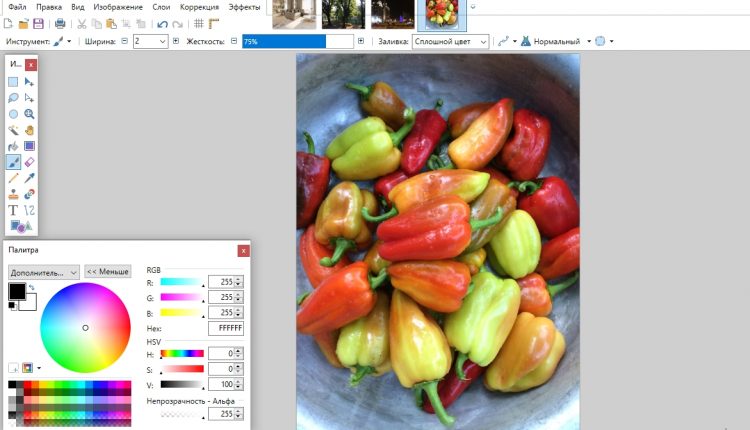Open the Правка menu

pos(49,7)
